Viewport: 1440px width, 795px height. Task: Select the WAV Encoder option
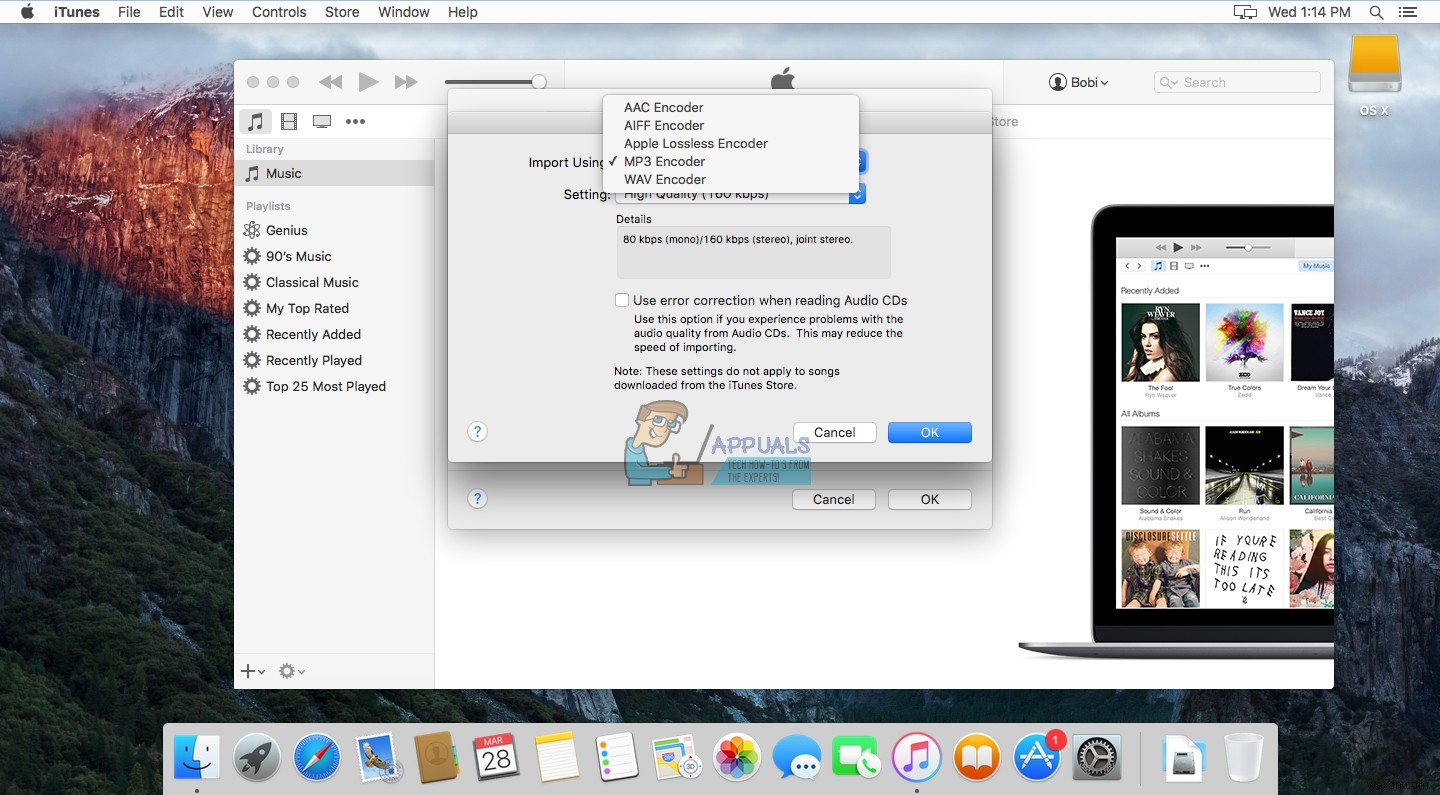coord(664,179)
